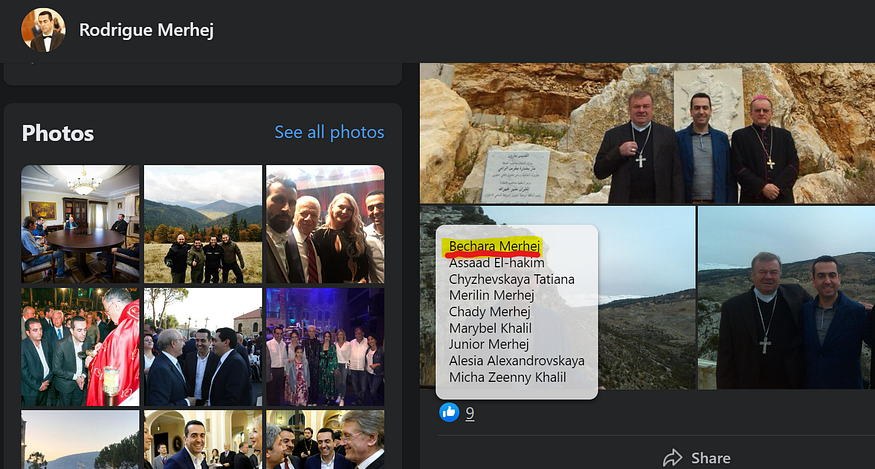This screenshot has height=469, width=875.
Task: Select Merilin Merhej in likes list
Action: click(x=492, y=295)
